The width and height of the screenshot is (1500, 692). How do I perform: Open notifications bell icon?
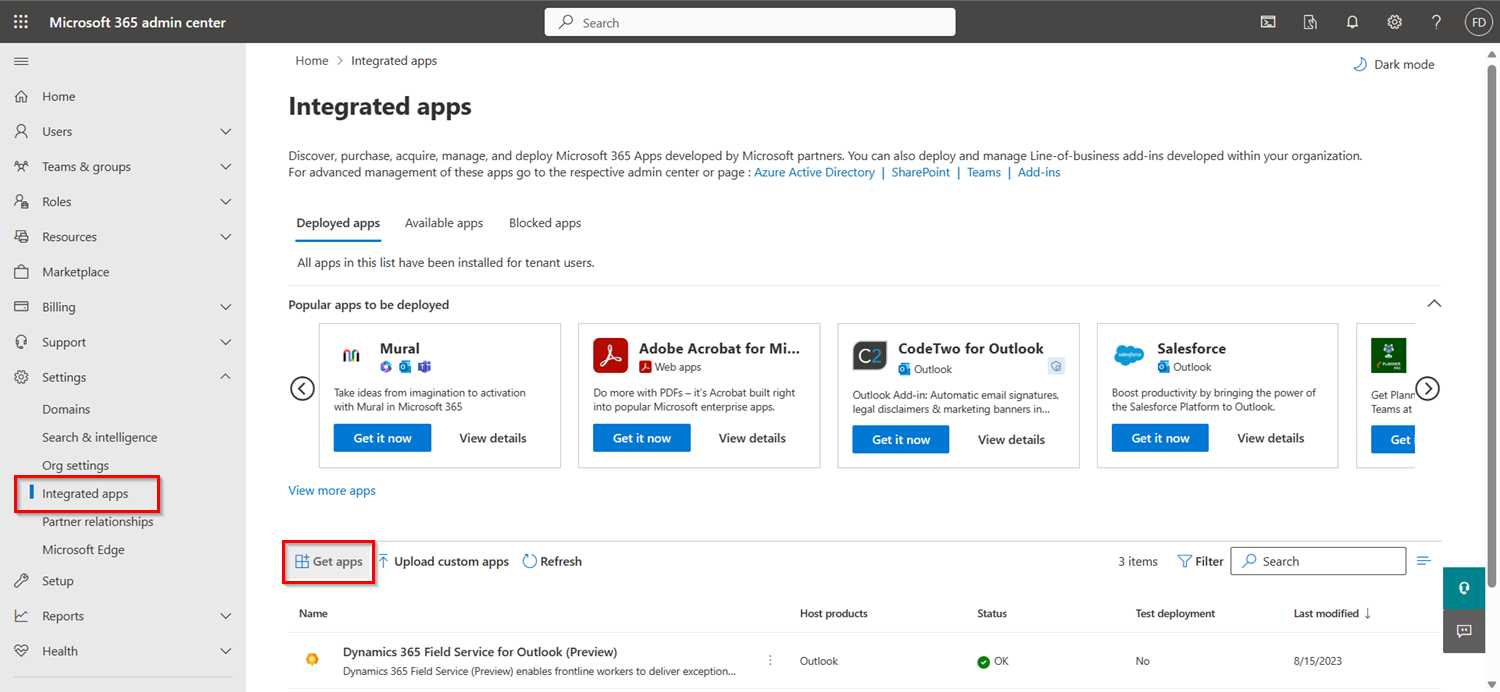click(1352, 22)
